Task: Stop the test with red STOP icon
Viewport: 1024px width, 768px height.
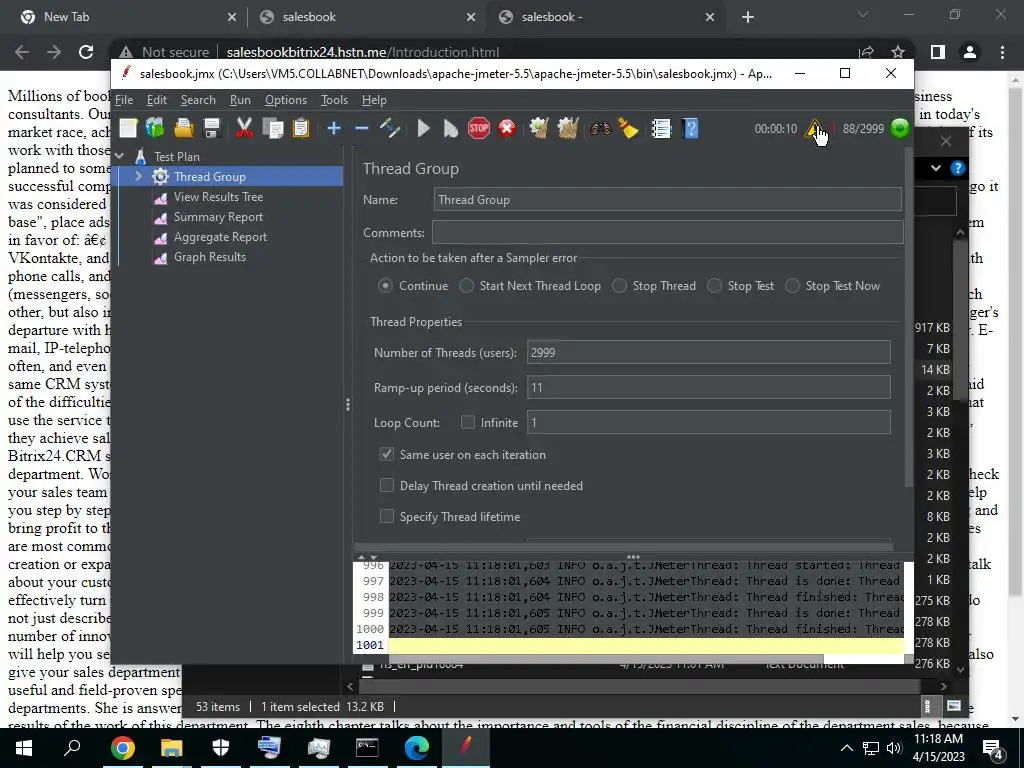Action: [479, 128]
